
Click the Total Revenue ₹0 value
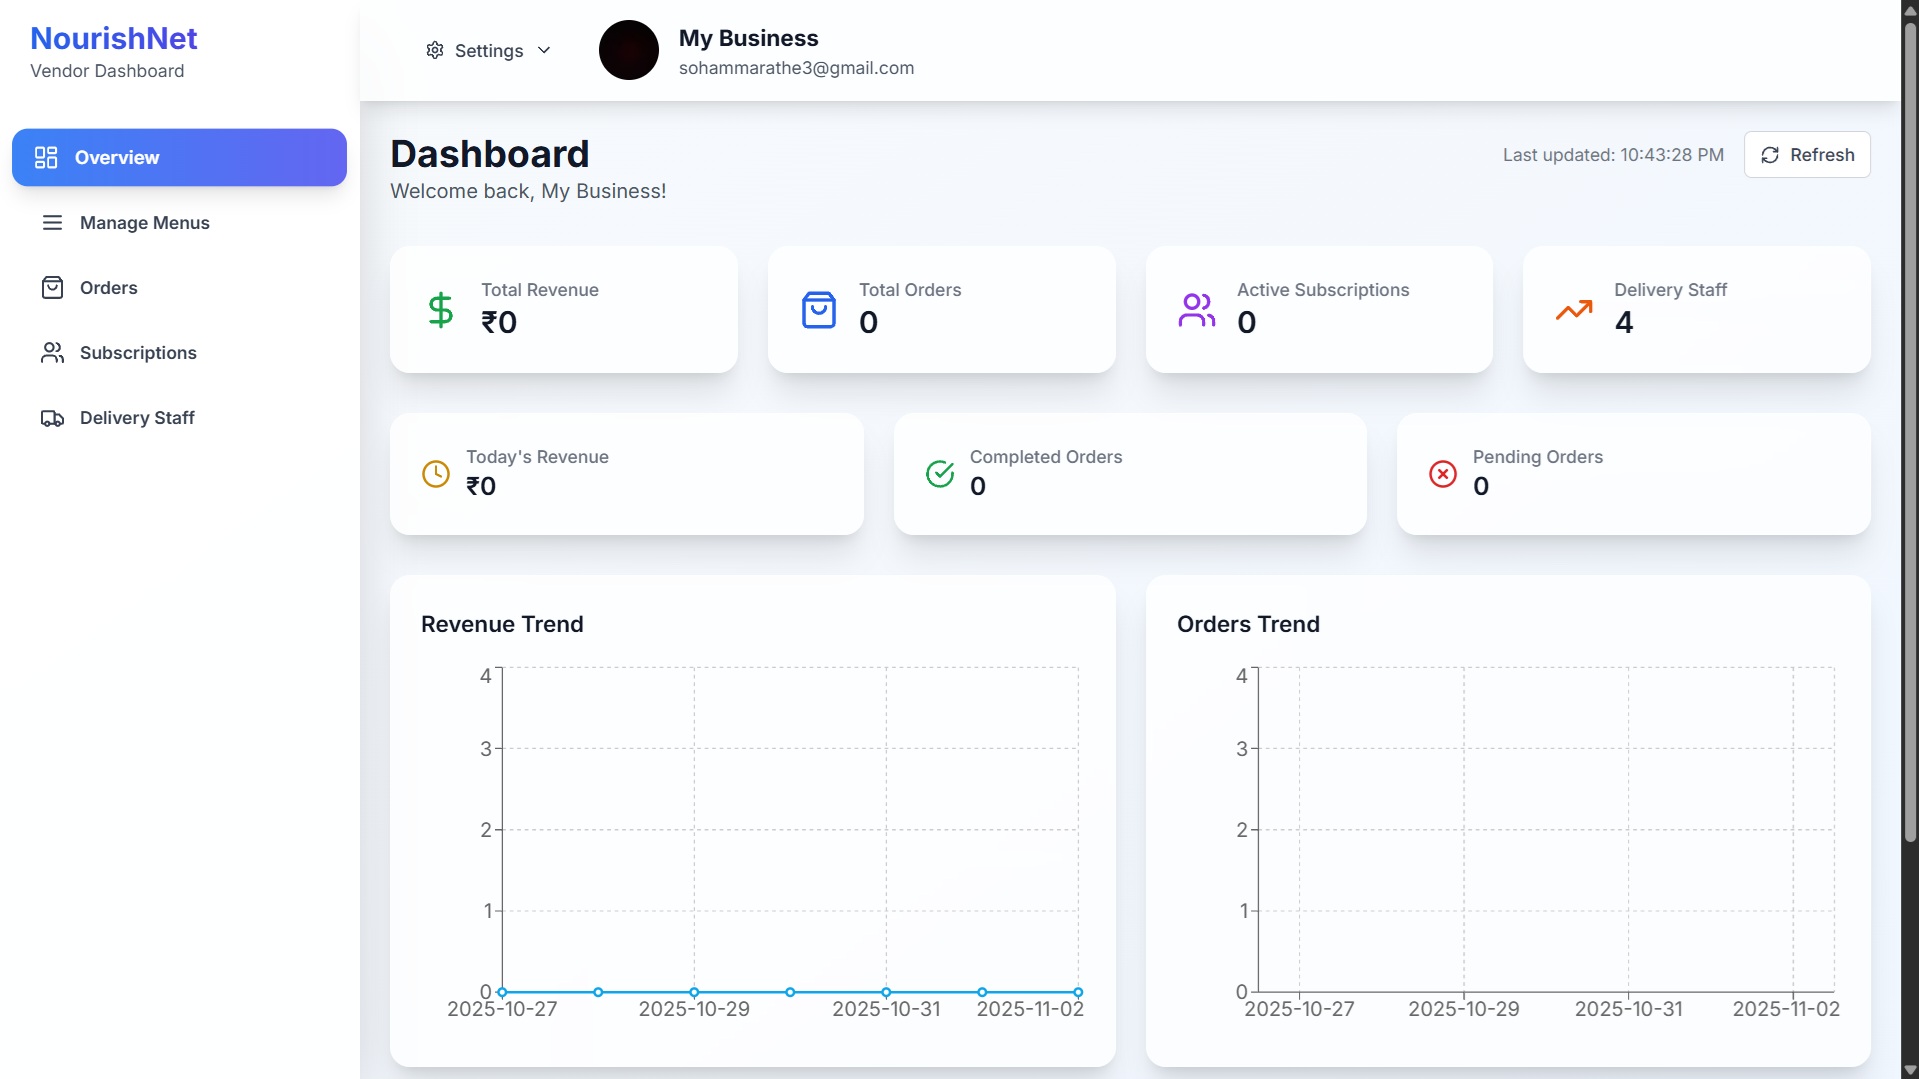499,322
